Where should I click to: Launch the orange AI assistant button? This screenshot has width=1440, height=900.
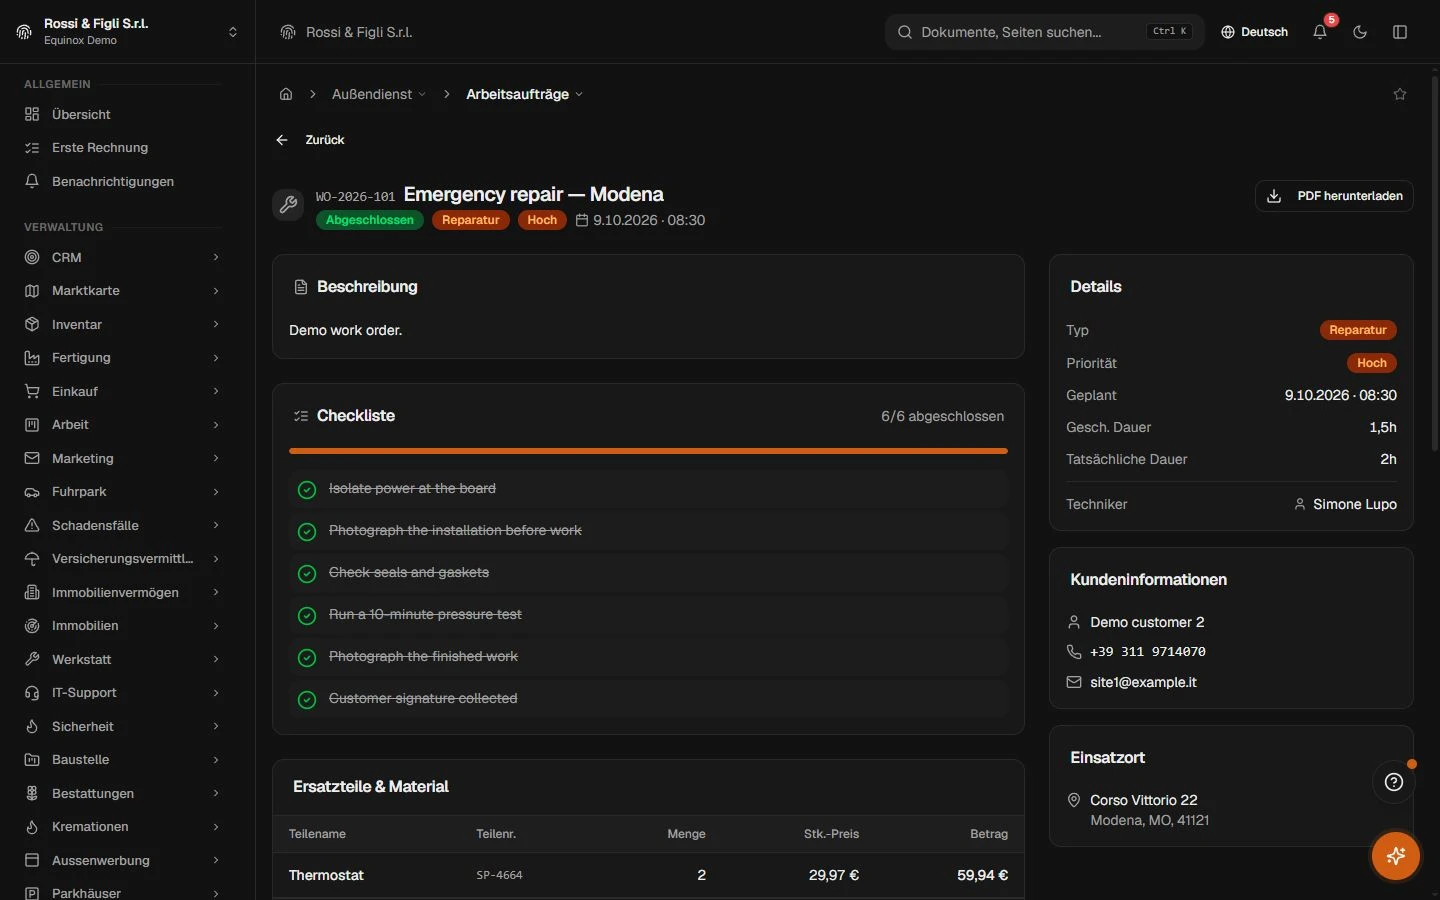coord(1396,856)
